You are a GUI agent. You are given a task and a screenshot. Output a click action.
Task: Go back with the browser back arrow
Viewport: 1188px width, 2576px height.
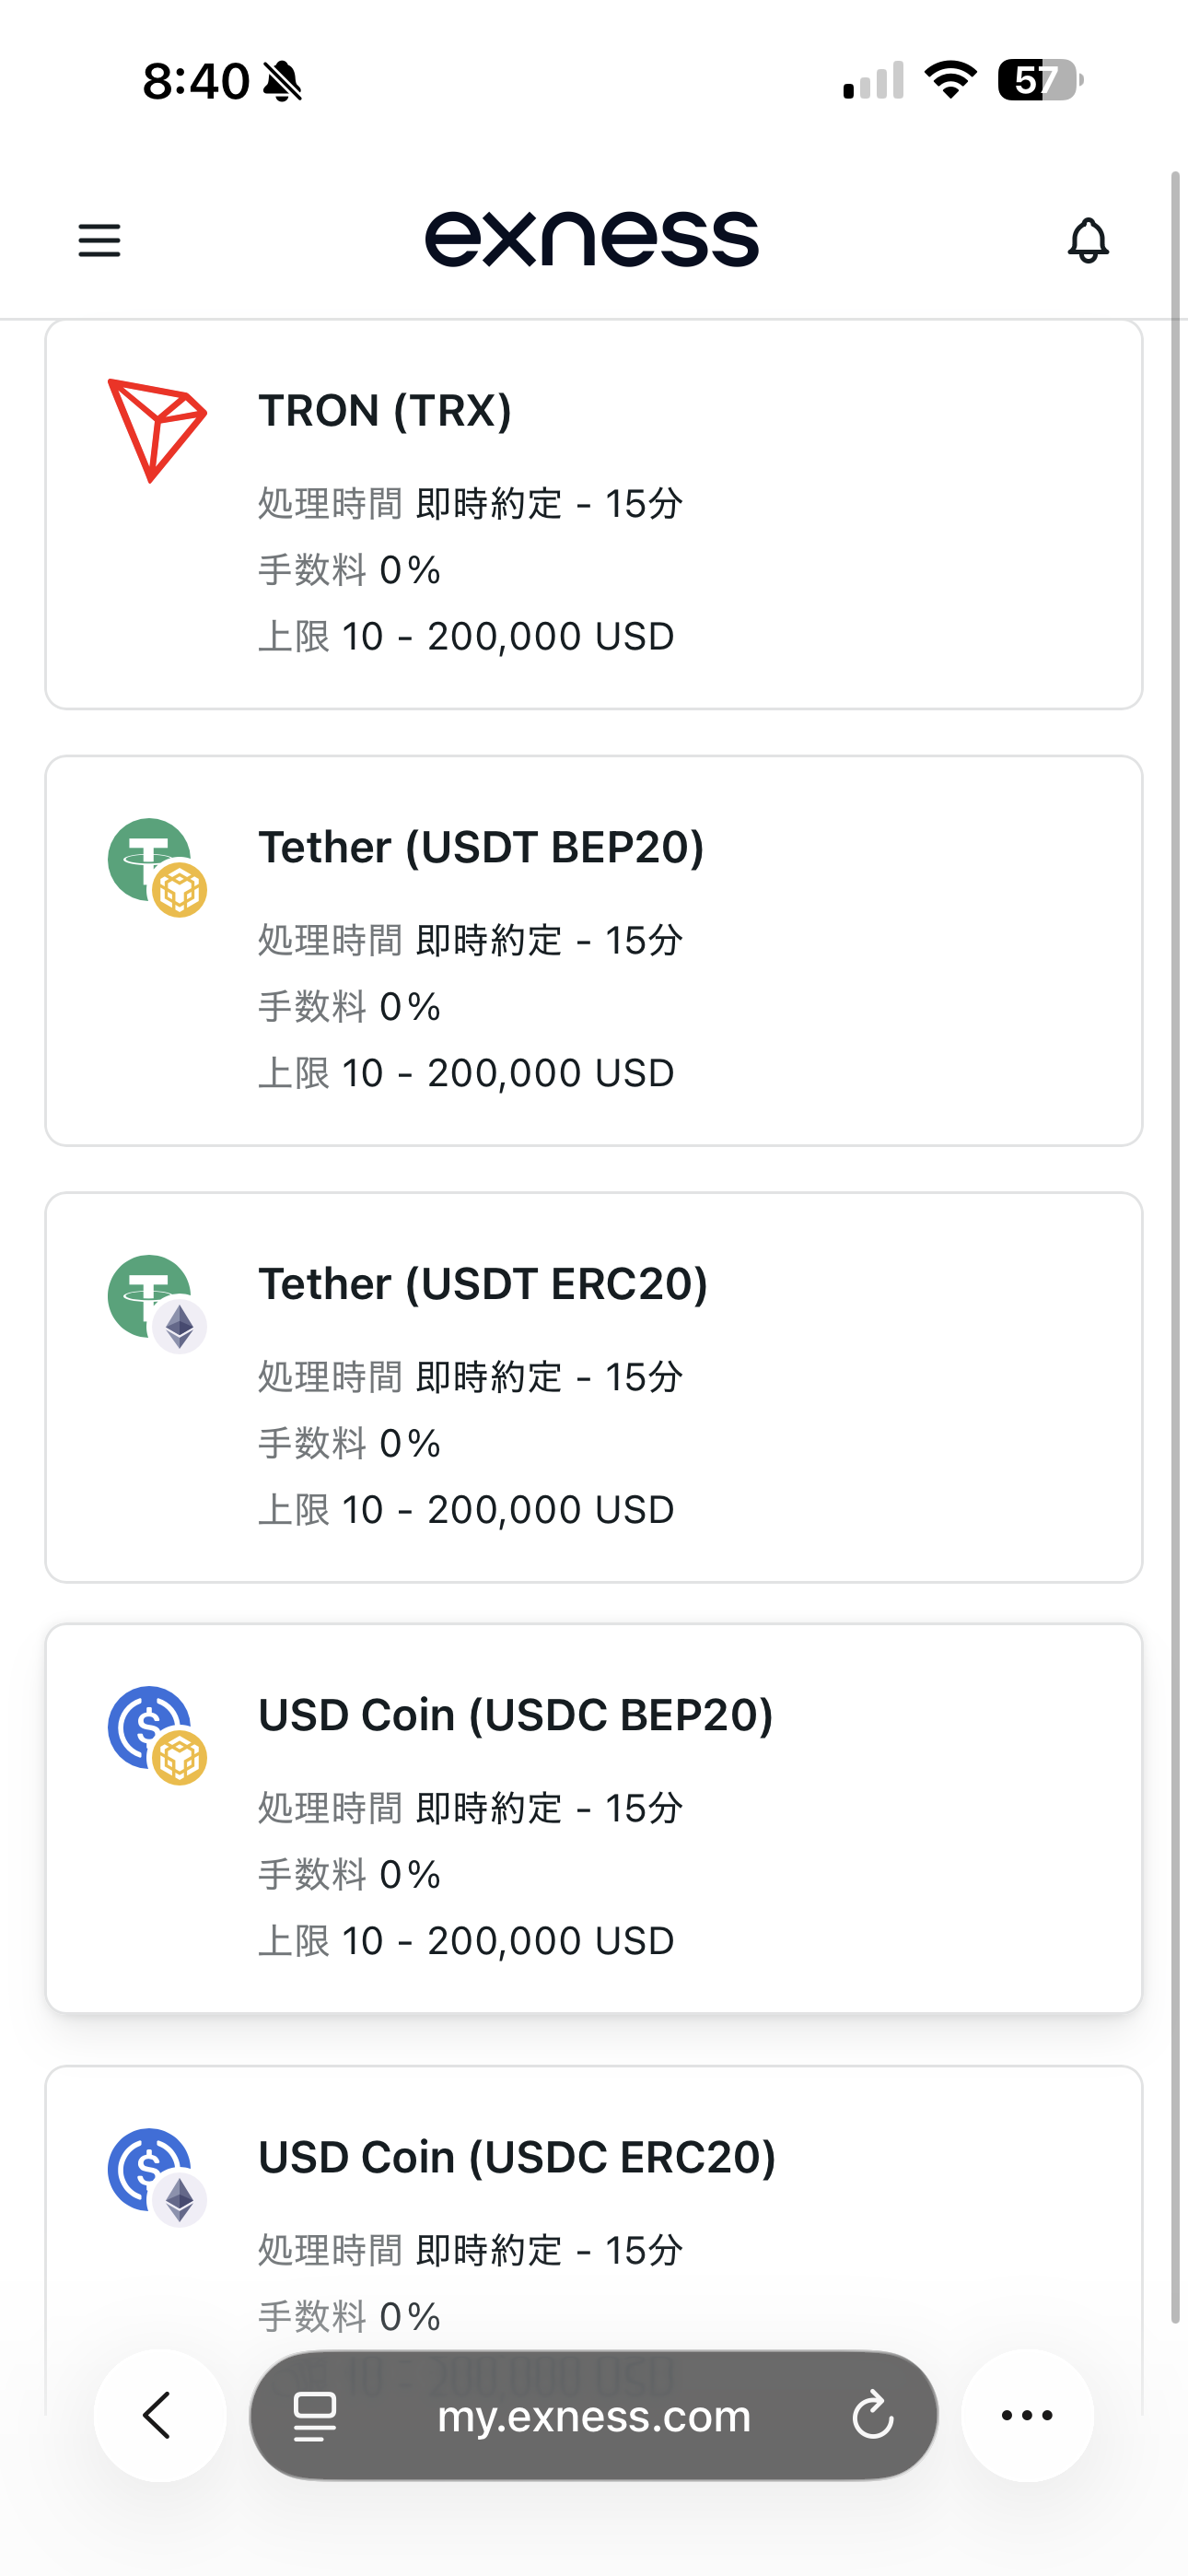point(159,2416)
